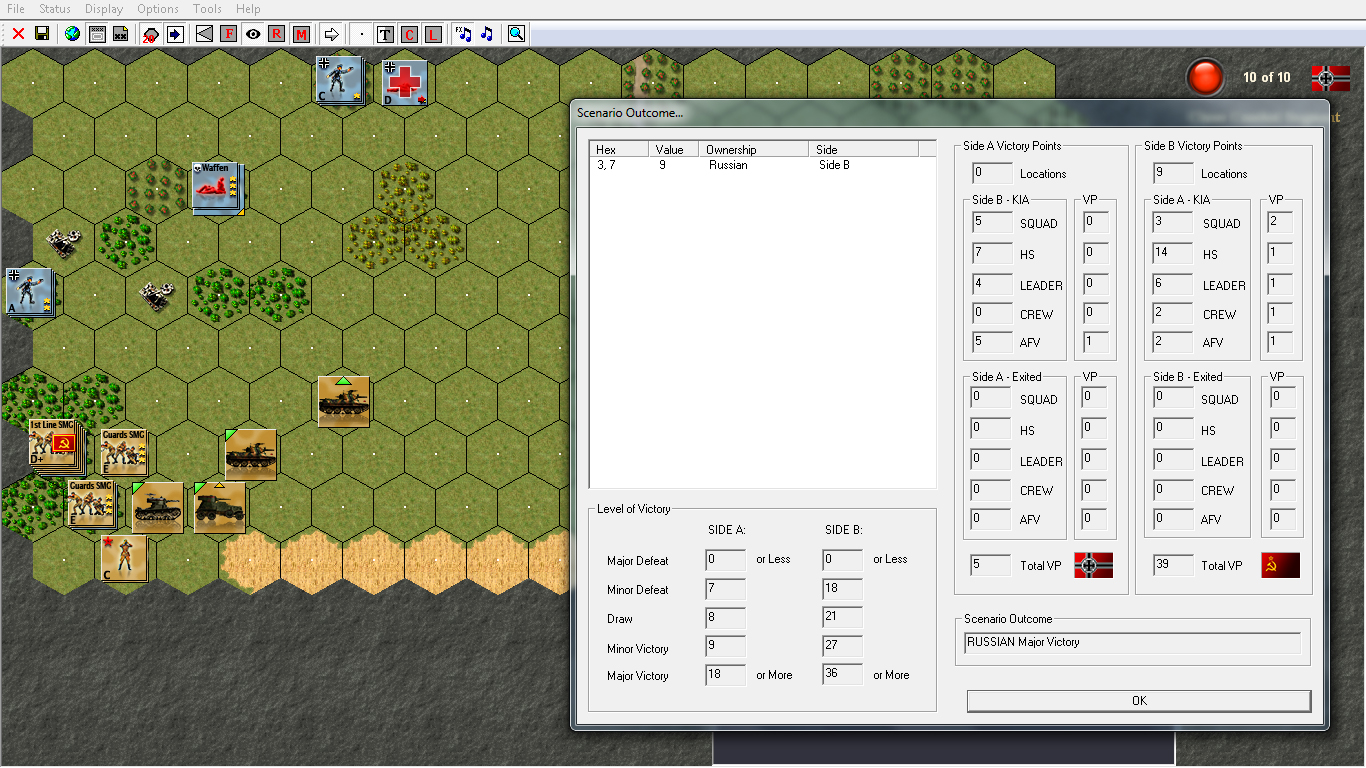Click the German flag beside Side A Total VP

1093,565
